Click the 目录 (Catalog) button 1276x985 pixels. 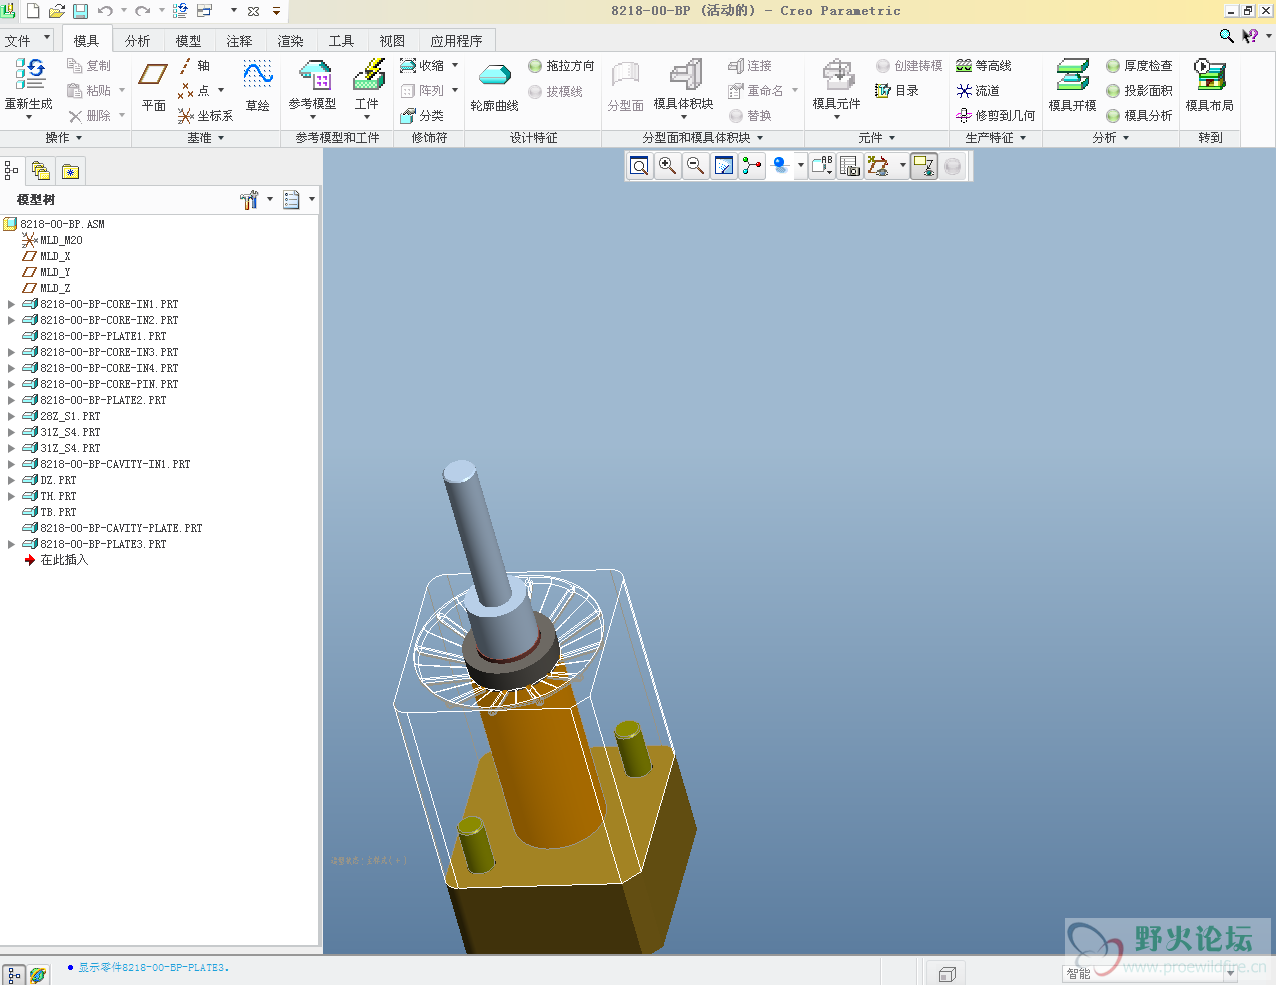(897, 91)
